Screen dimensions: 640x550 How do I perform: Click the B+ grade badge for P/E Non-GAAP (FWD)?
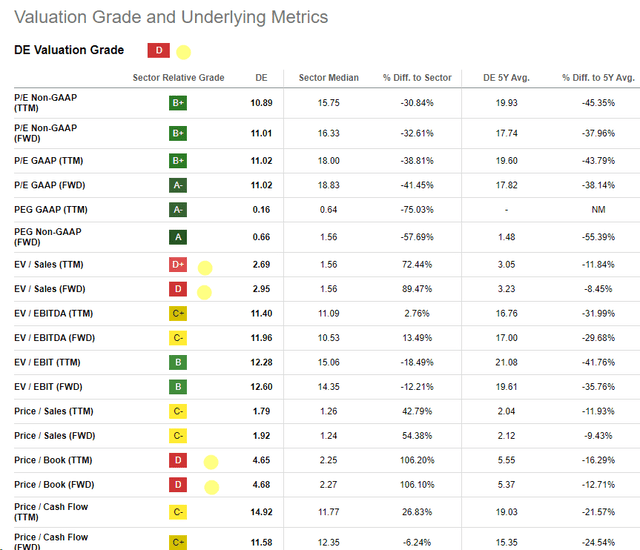click(178, 133)
